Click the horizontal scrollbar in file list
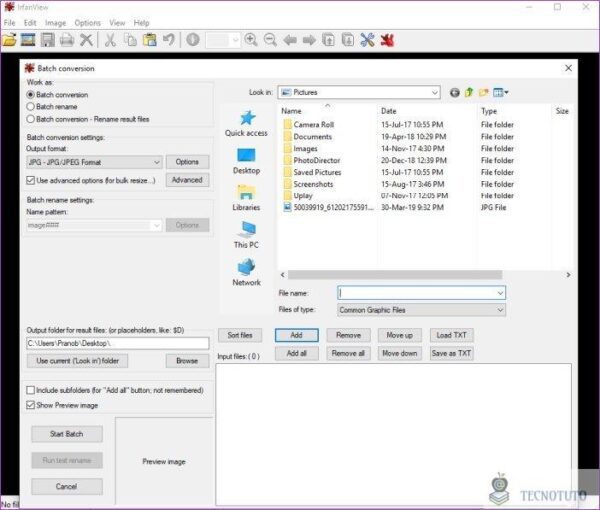This screenshot has width=600, height=510. point(395,275)
